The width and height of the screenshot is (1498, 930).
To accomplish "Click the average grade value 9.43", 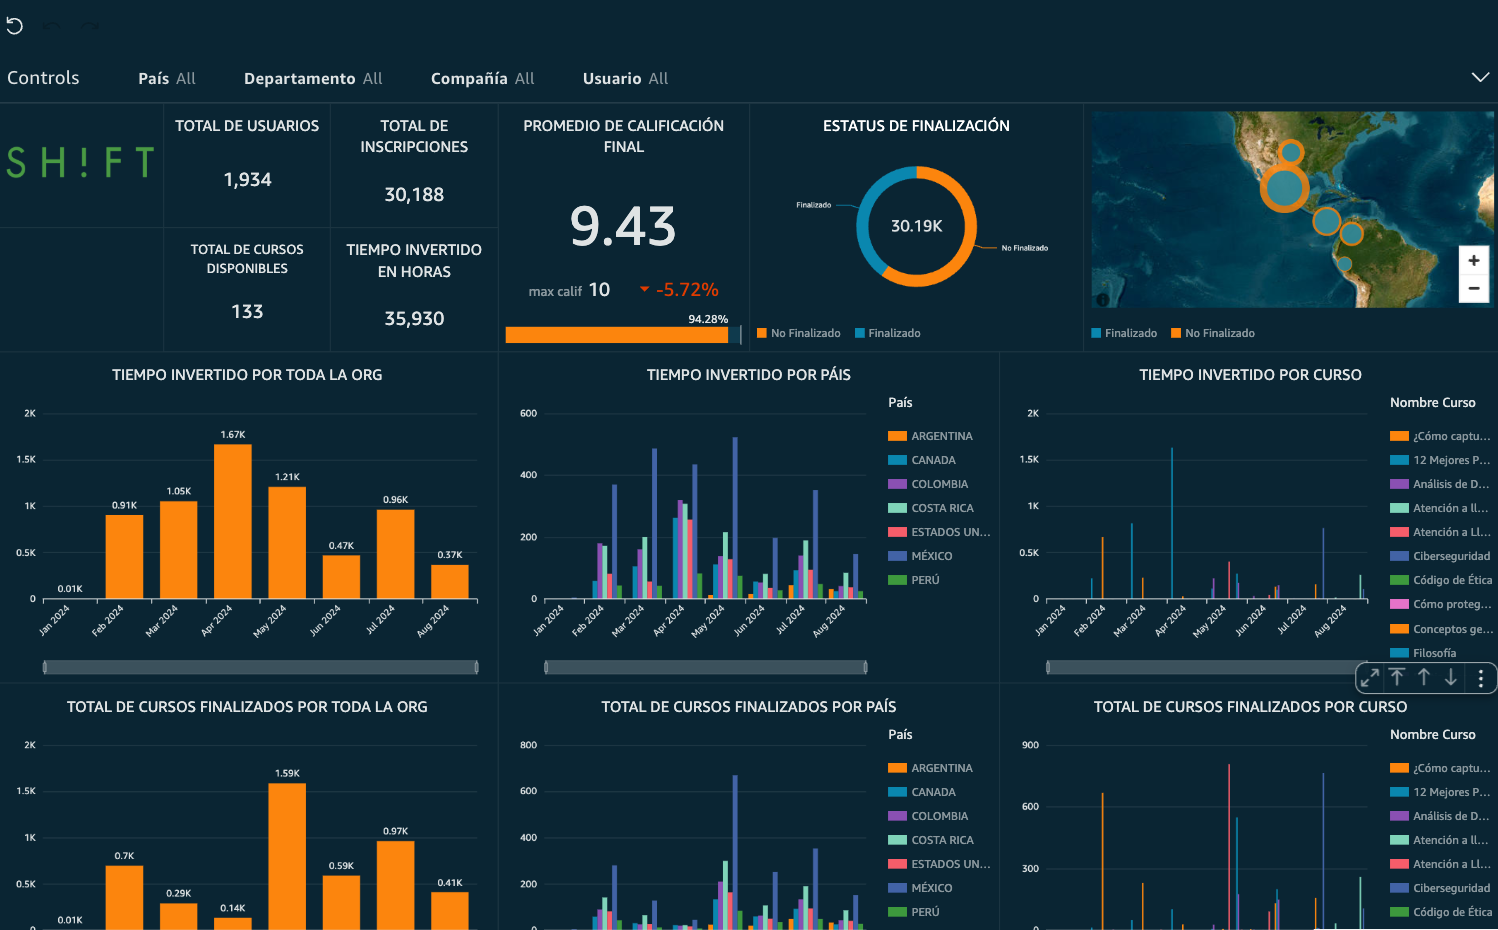I will (623, 226).
